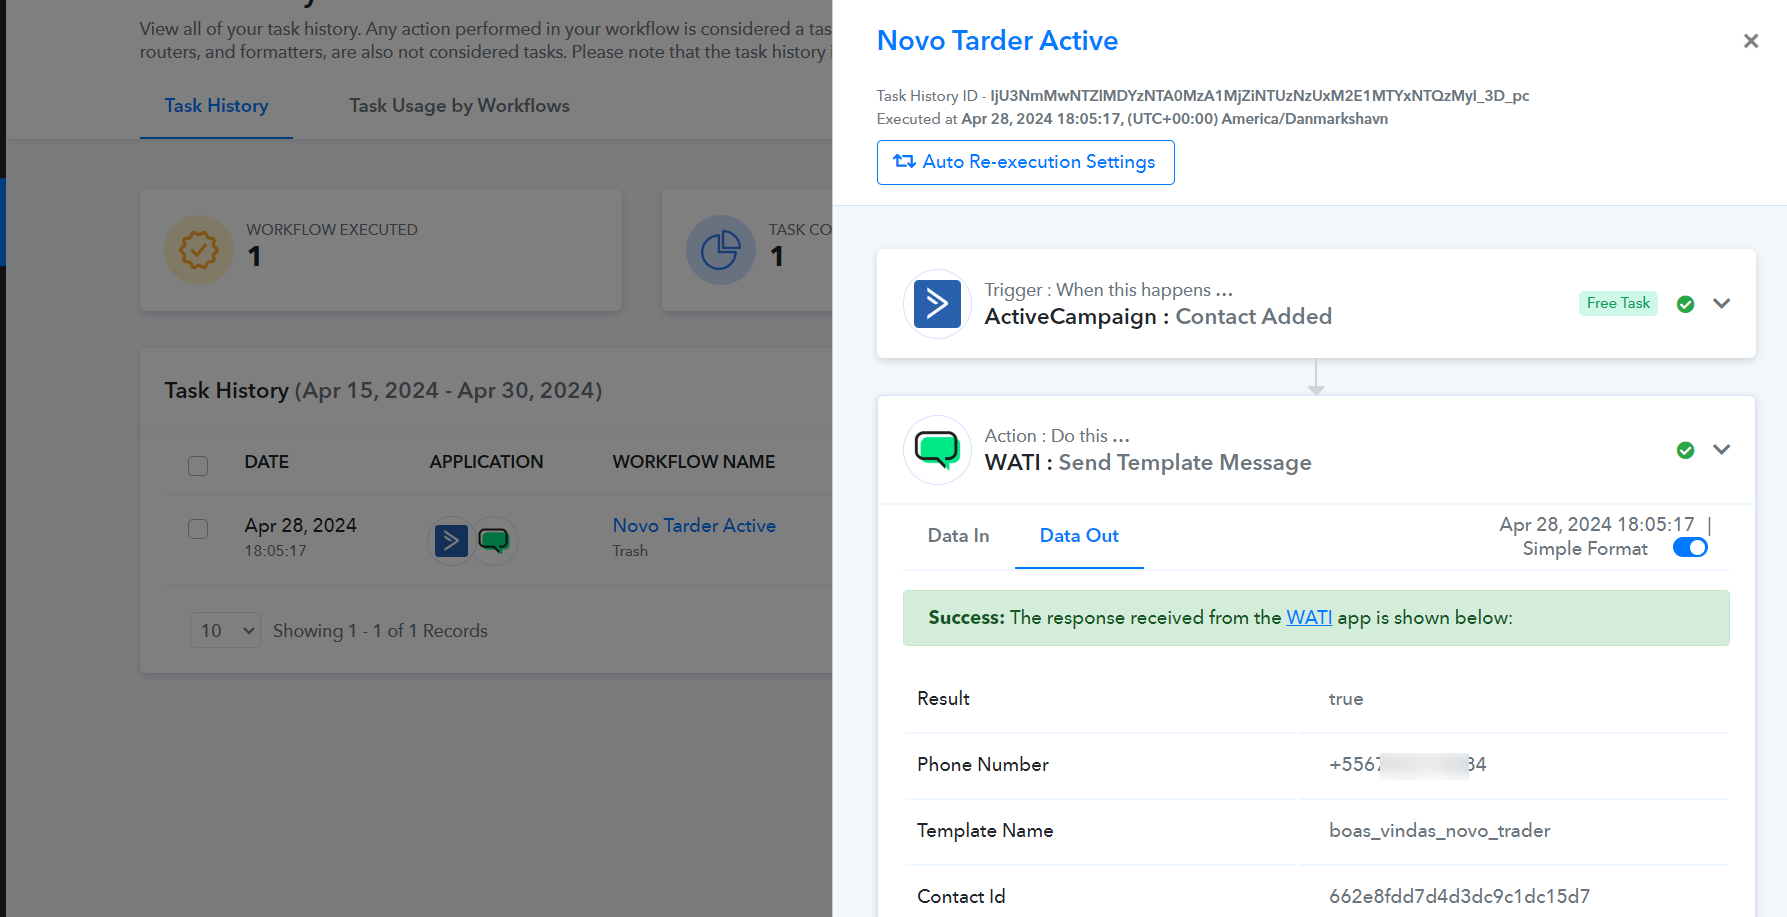This screenshot has width=1787, height=917.
Task: Click the Contact Id value 662e8fdd7d4d3dc9c1dc15d7
Action: (1459, 897)
